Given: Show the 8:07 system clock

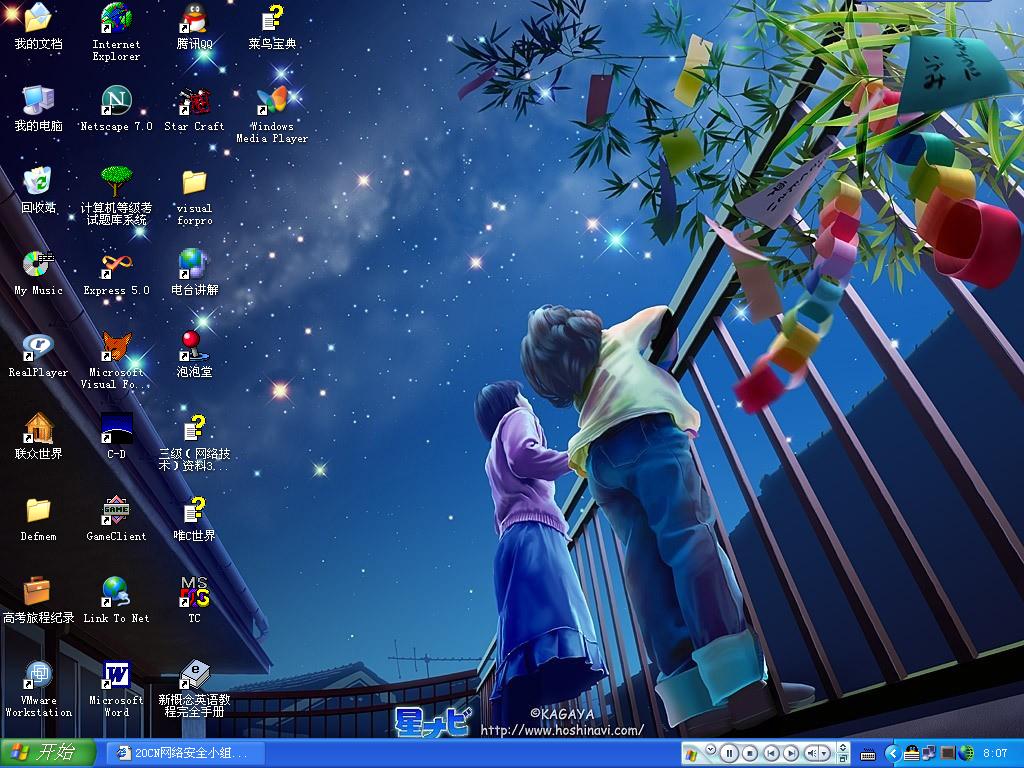Looking at the screenshot, I should (x=995, y=754).
